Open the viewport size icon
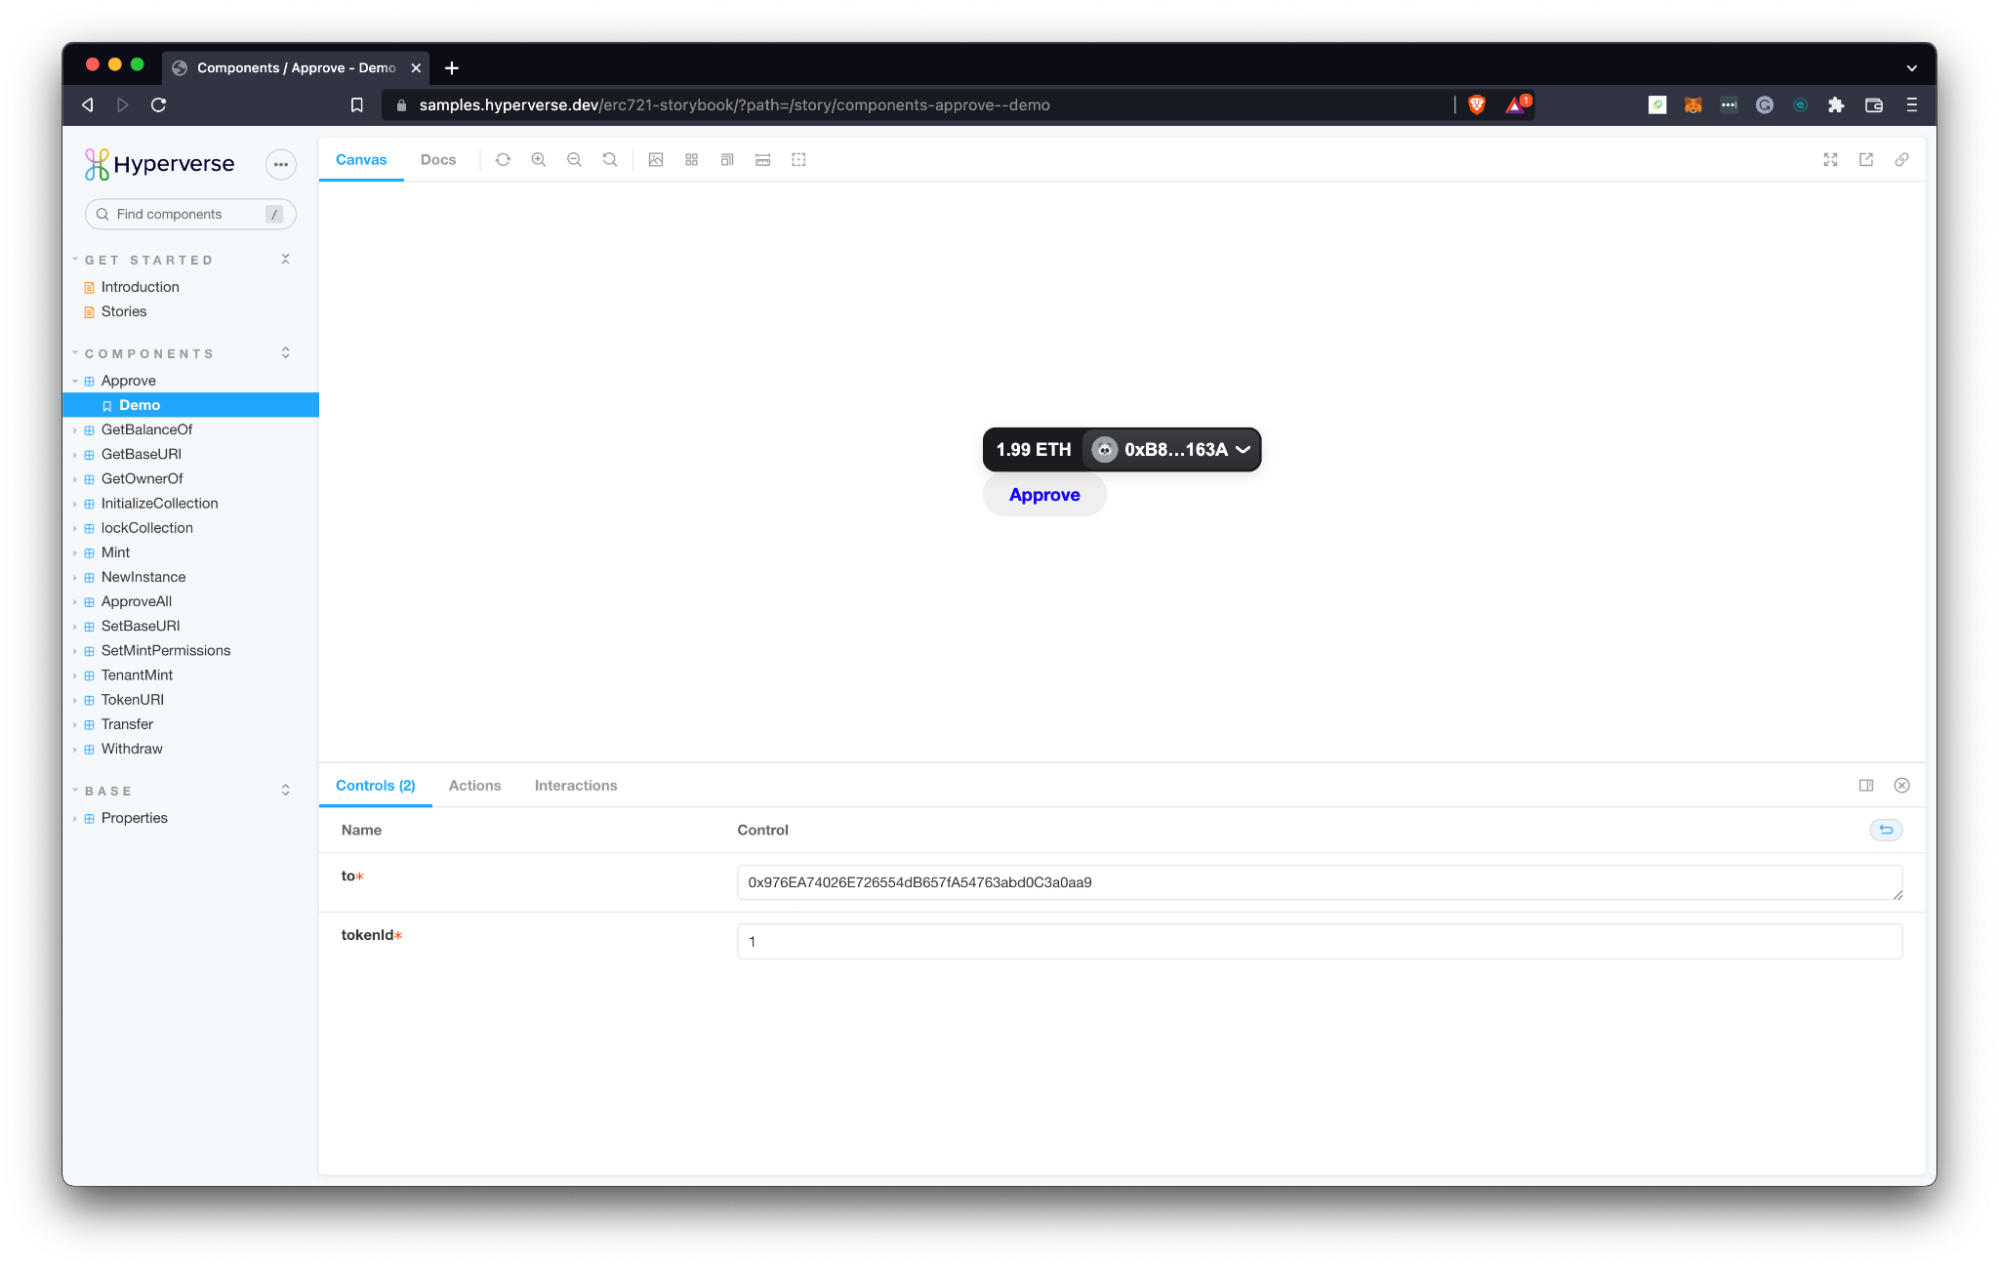 (727, 160)
